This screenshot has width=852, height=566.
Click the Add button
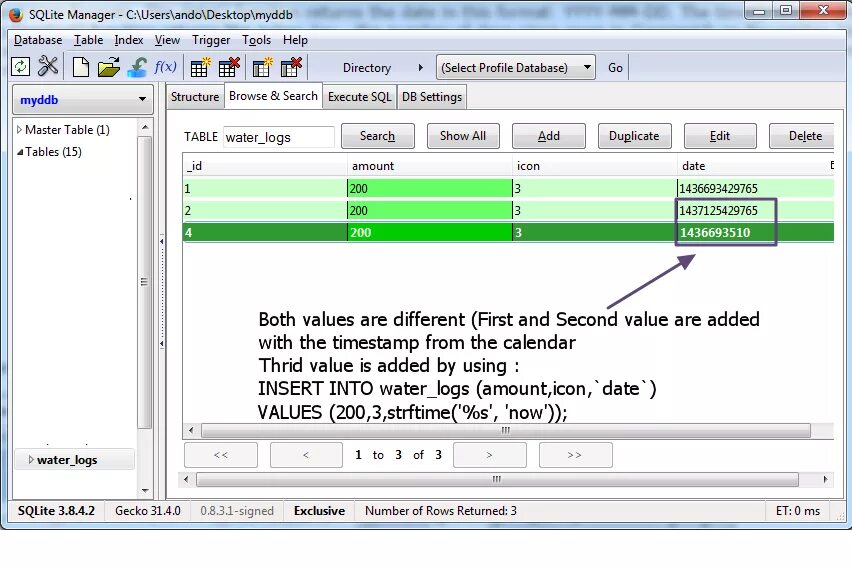click(549, 136)
